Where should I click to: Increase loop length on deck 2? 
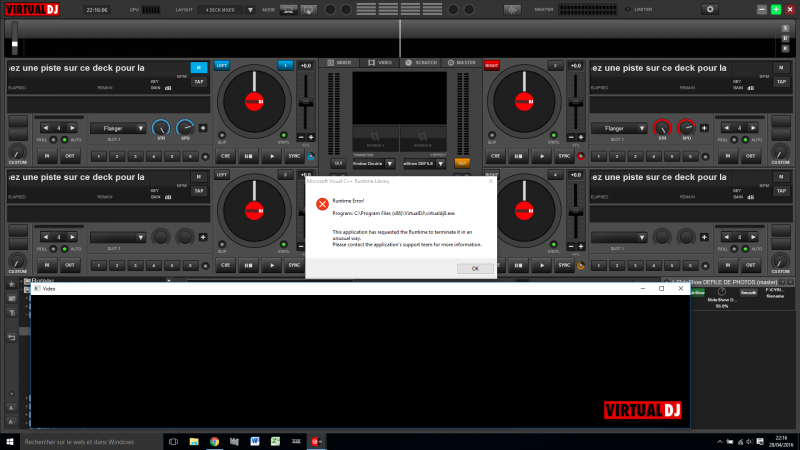[753, 128]
